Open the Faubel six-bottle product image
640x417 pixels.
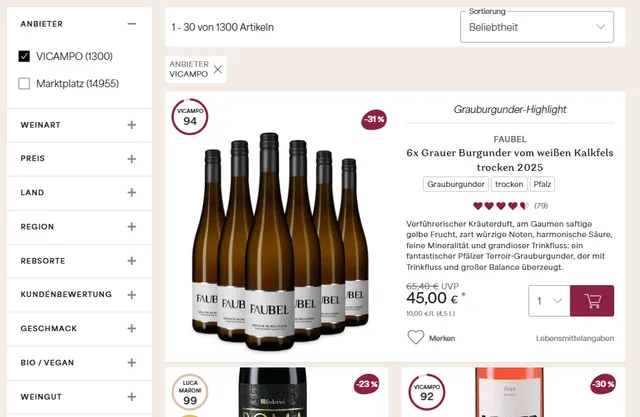click(280, 241)
